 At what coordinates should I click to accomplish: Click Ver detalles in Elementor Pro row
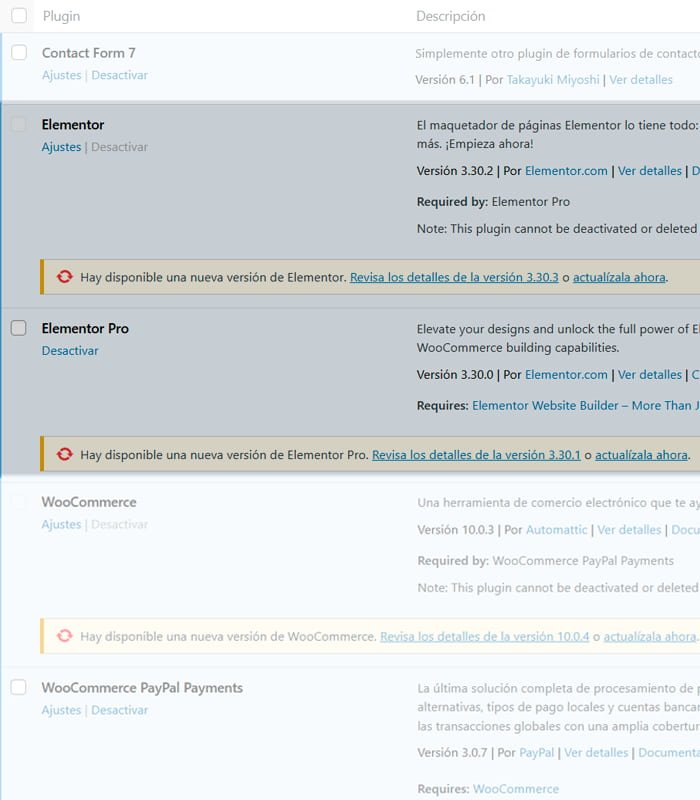(x=649, y=374)
